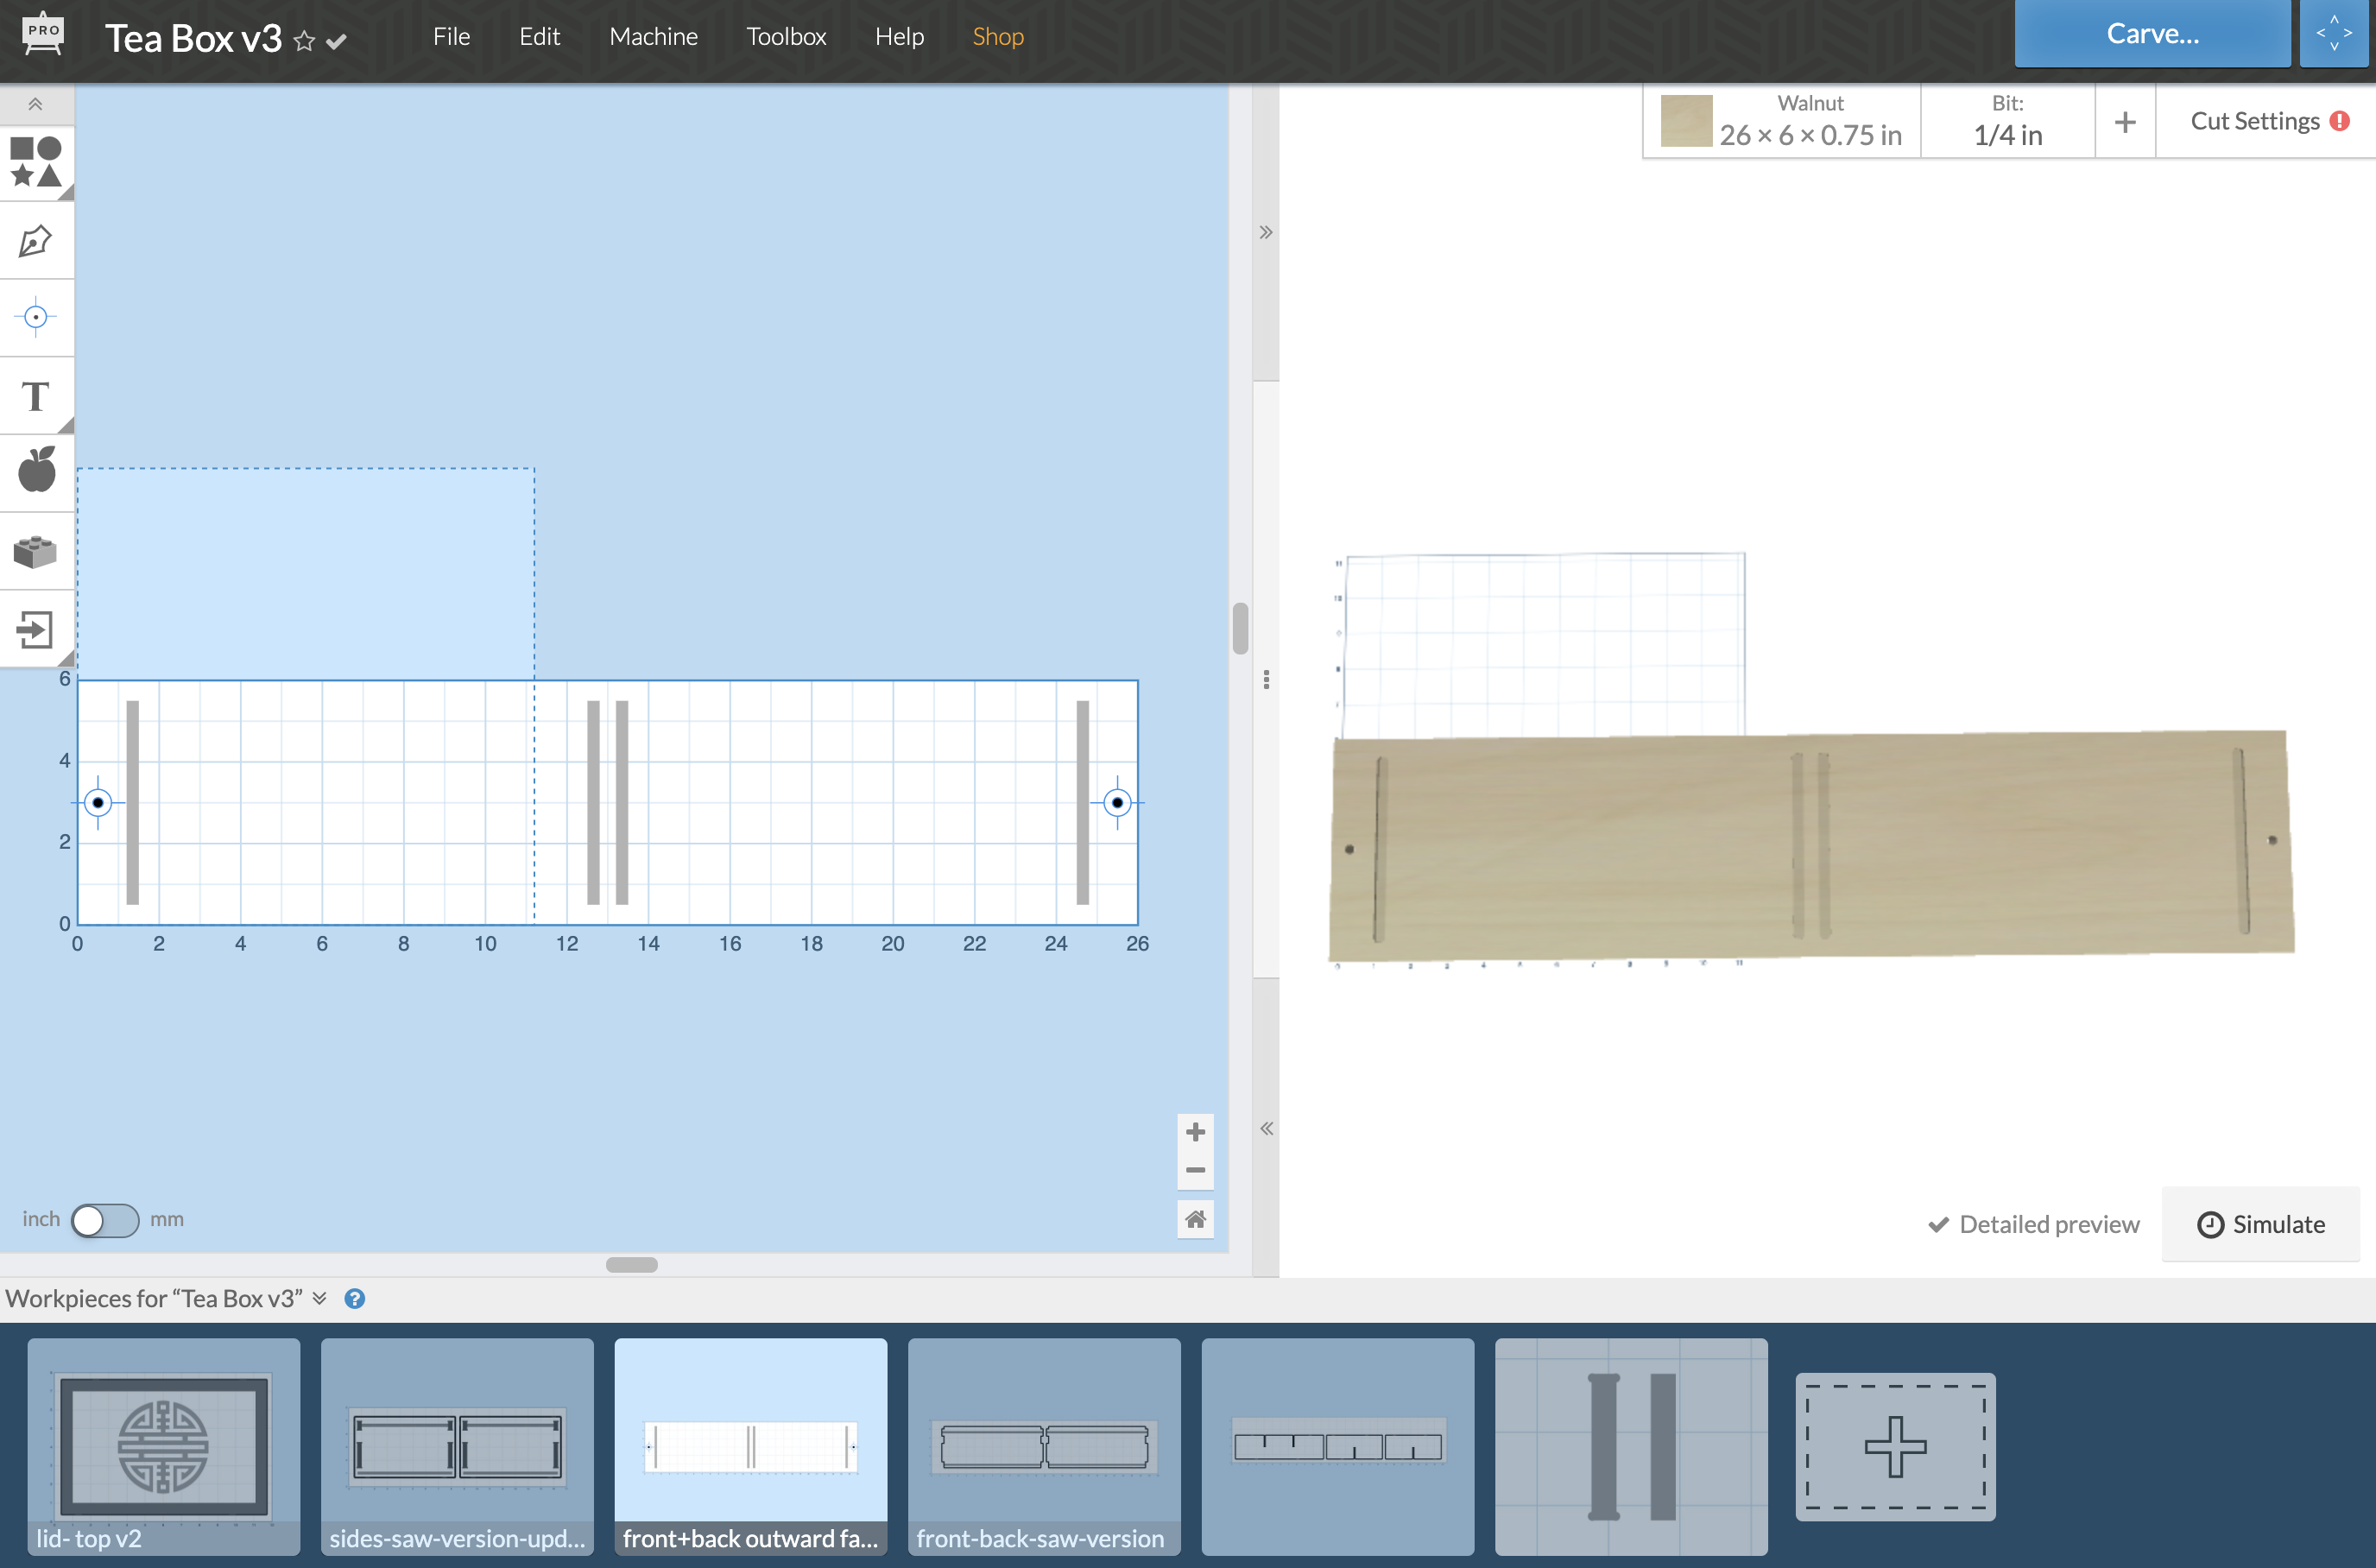The image size is (2376, 1568).
Task: Open the apps apple icon
Action: [x=36, y=471]
